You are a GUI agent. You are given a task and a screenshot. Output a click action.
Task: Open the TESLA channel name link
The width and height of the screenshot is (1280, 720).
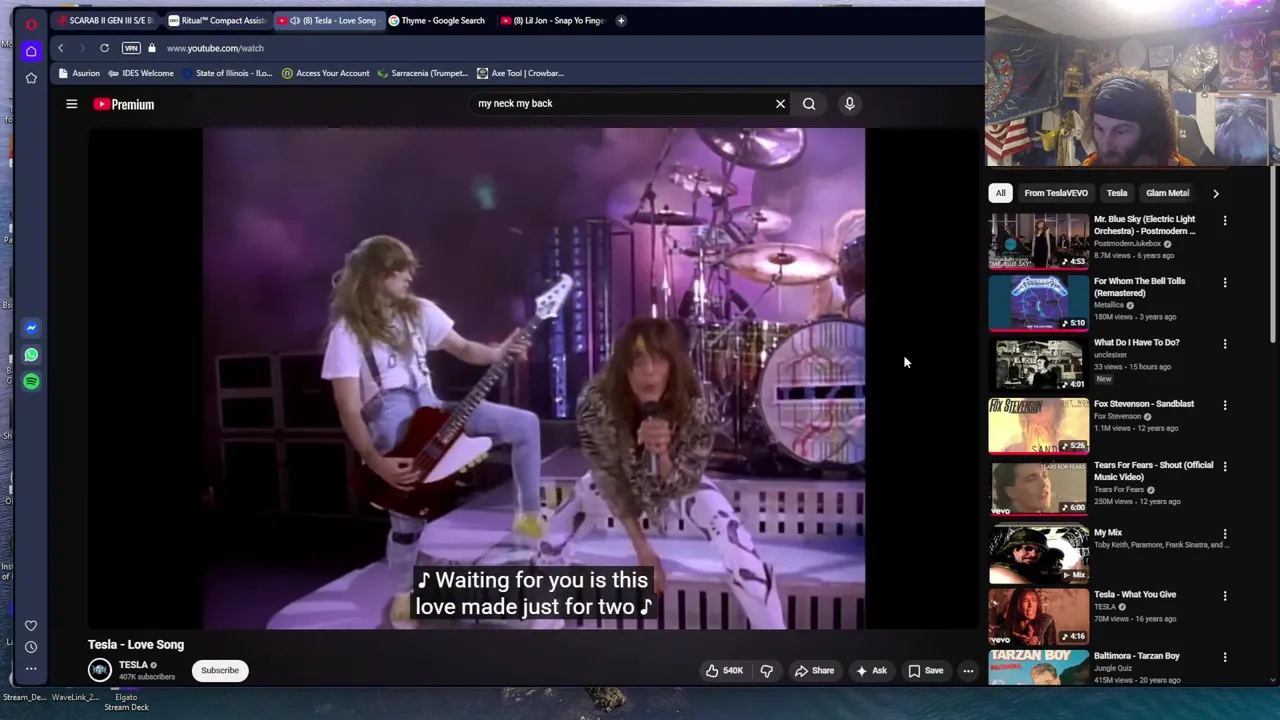pos(133,665)
